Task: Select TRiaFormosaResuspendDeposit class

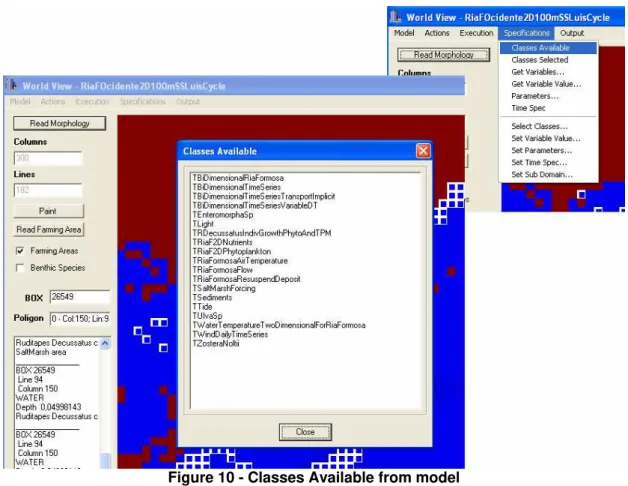Action: (246, 279)
